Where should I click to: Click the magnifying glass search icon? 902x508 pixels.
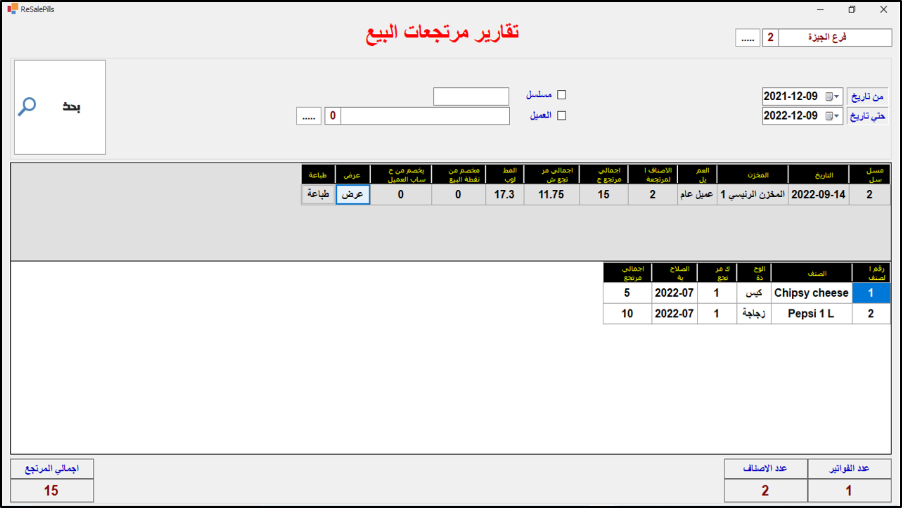point(28,106)
